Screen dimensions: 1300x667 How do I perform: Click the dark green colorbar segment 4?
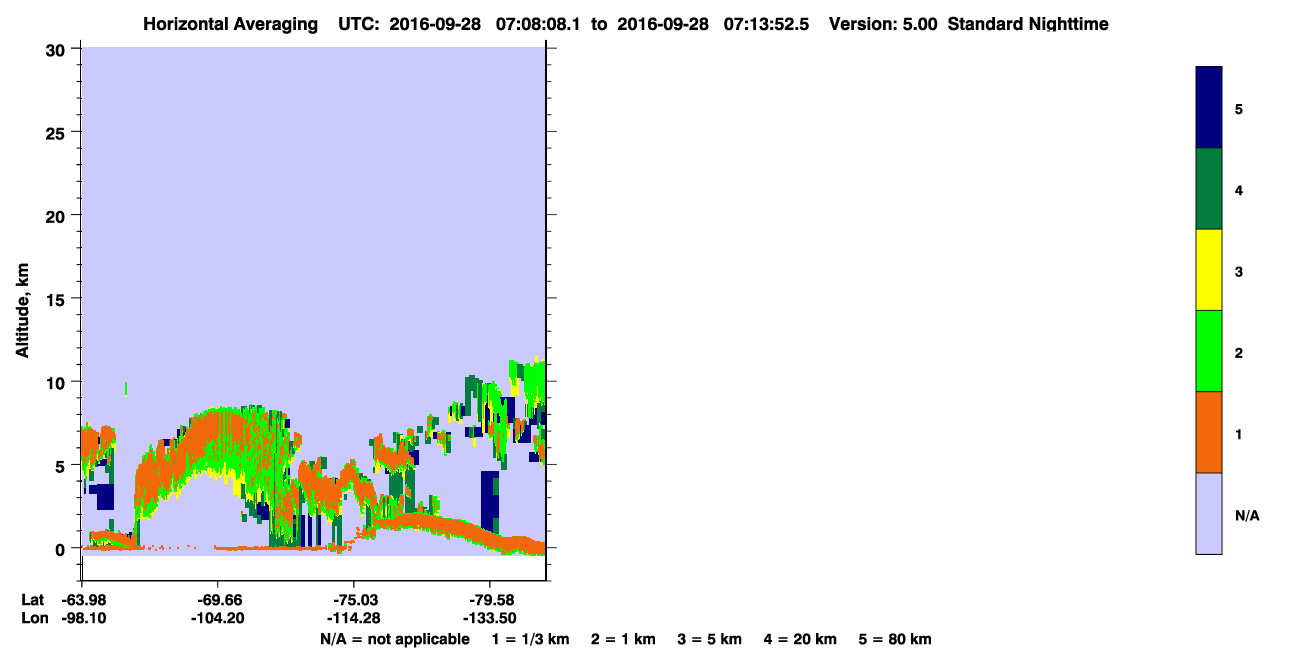(1208, 189)
